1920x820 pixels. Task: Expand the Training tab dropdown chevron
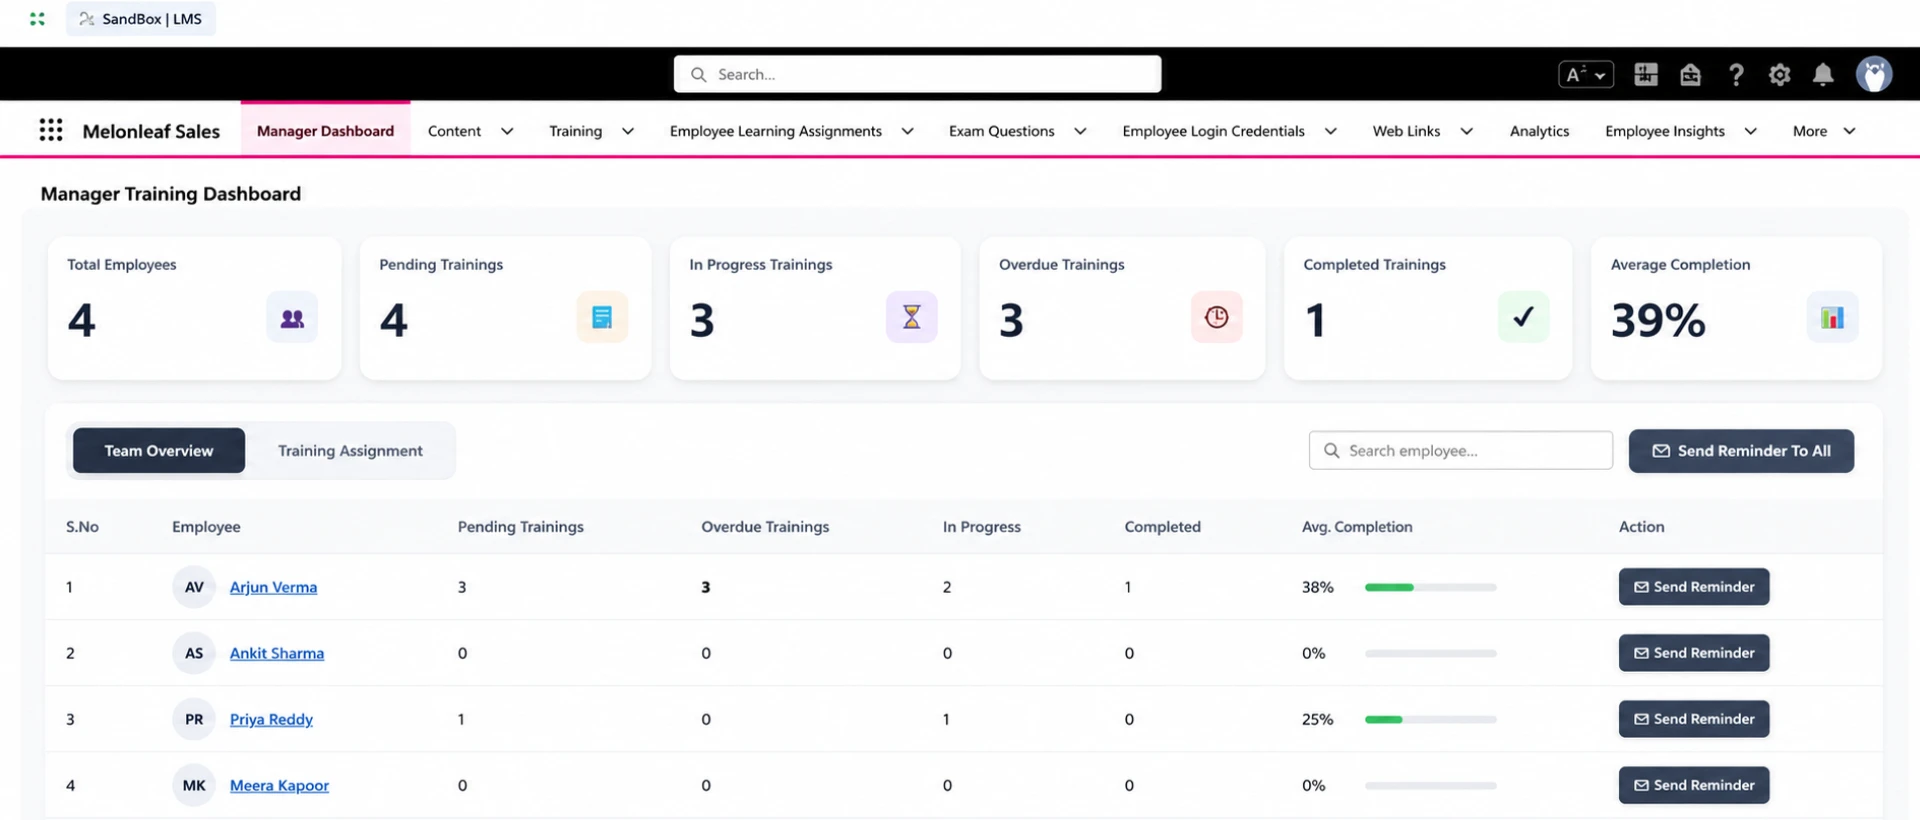627,131
